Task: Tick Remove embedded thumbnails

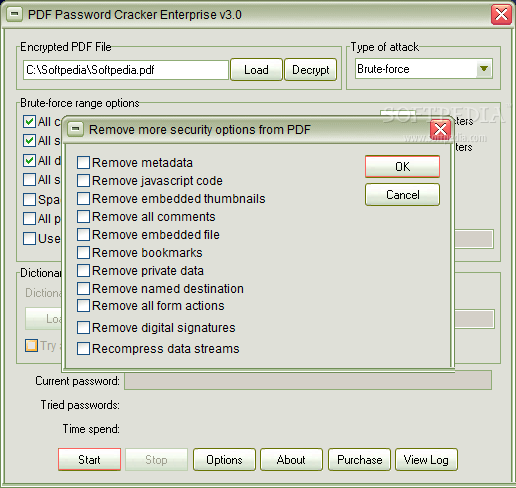Action: tap(83, 199)
